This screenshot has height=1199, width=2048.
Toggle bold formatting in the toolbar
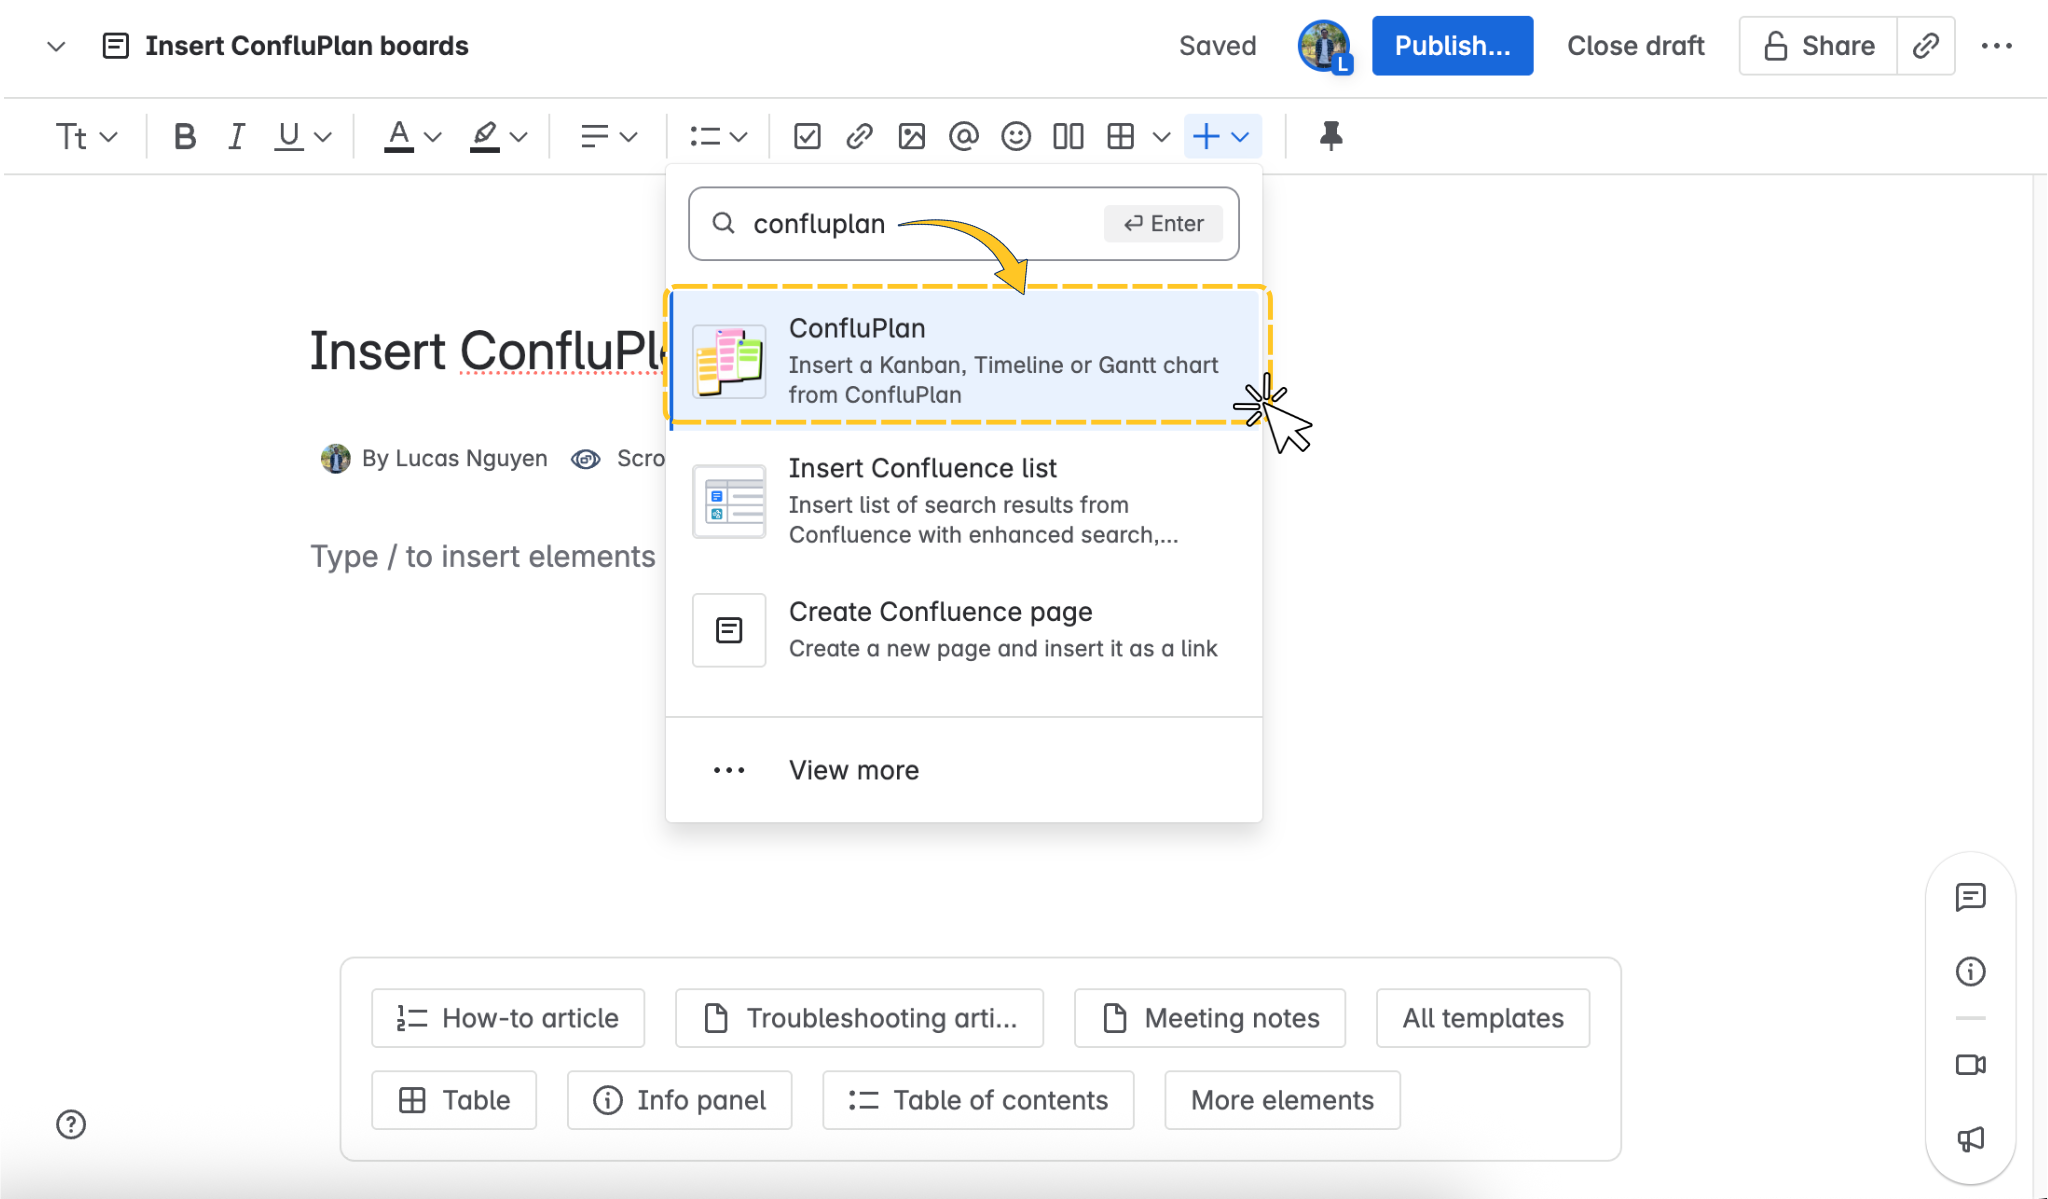coord(184,136)
